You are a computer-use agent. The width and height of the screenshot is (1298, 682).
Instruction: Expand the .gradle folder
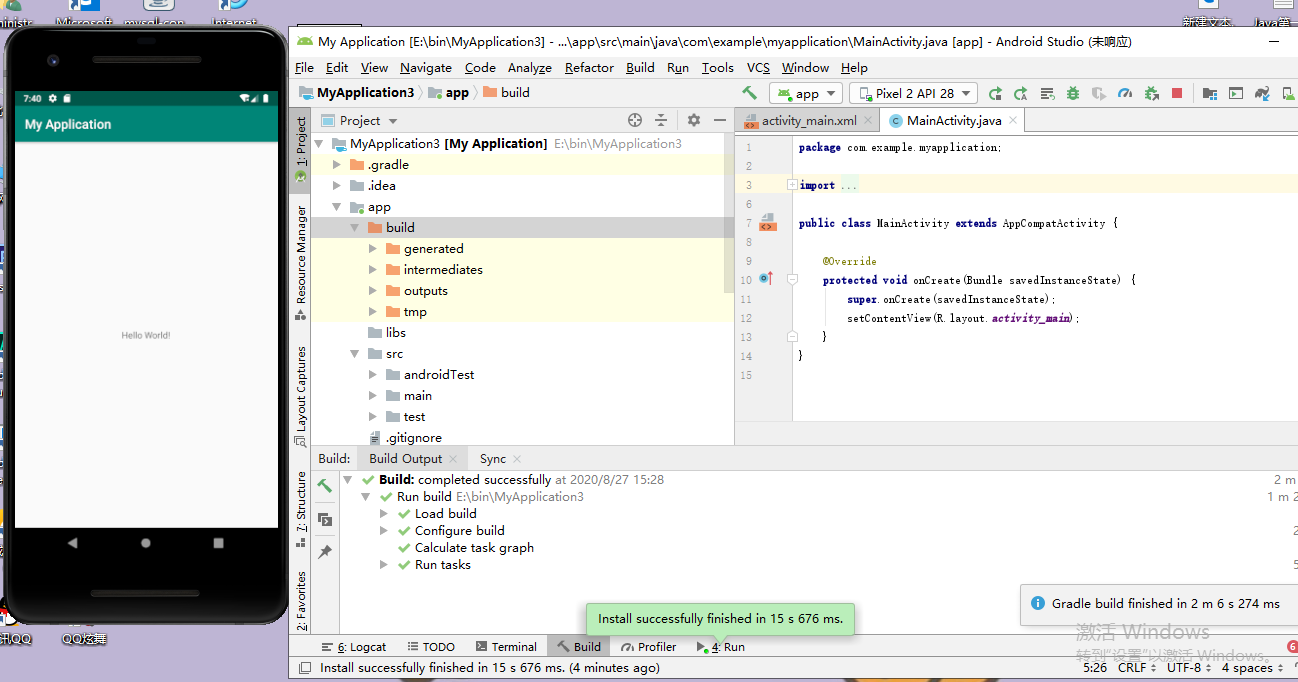pos(337,164)
